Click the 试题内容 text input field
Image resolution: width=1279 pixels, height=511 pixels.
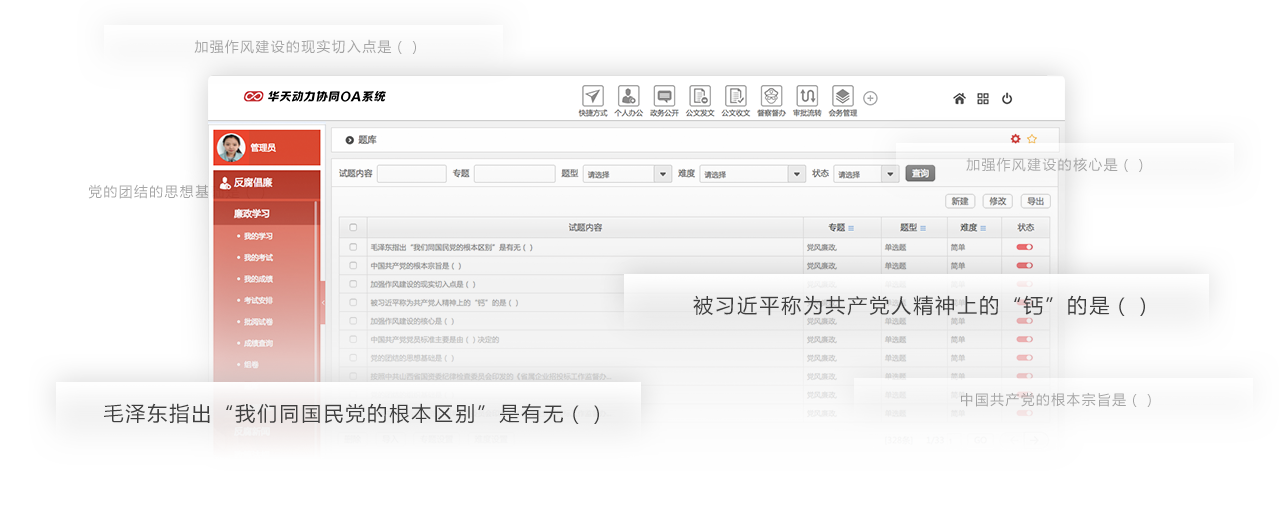pyautogui.click(x=411, y=174)
